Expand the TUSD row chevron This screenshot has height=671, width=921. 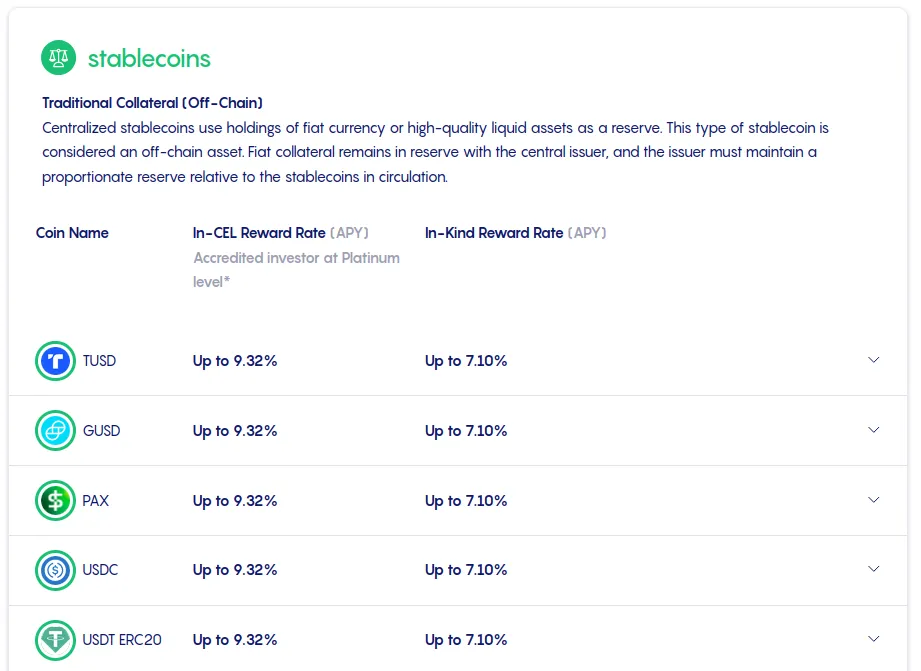point(873,360)
